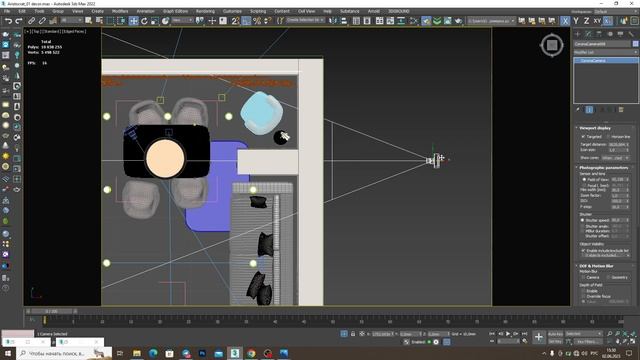Viewport: 640px width, 360px height.
Task: Toggle Motion Blur Camera checkbox
Action: [583, 277]
